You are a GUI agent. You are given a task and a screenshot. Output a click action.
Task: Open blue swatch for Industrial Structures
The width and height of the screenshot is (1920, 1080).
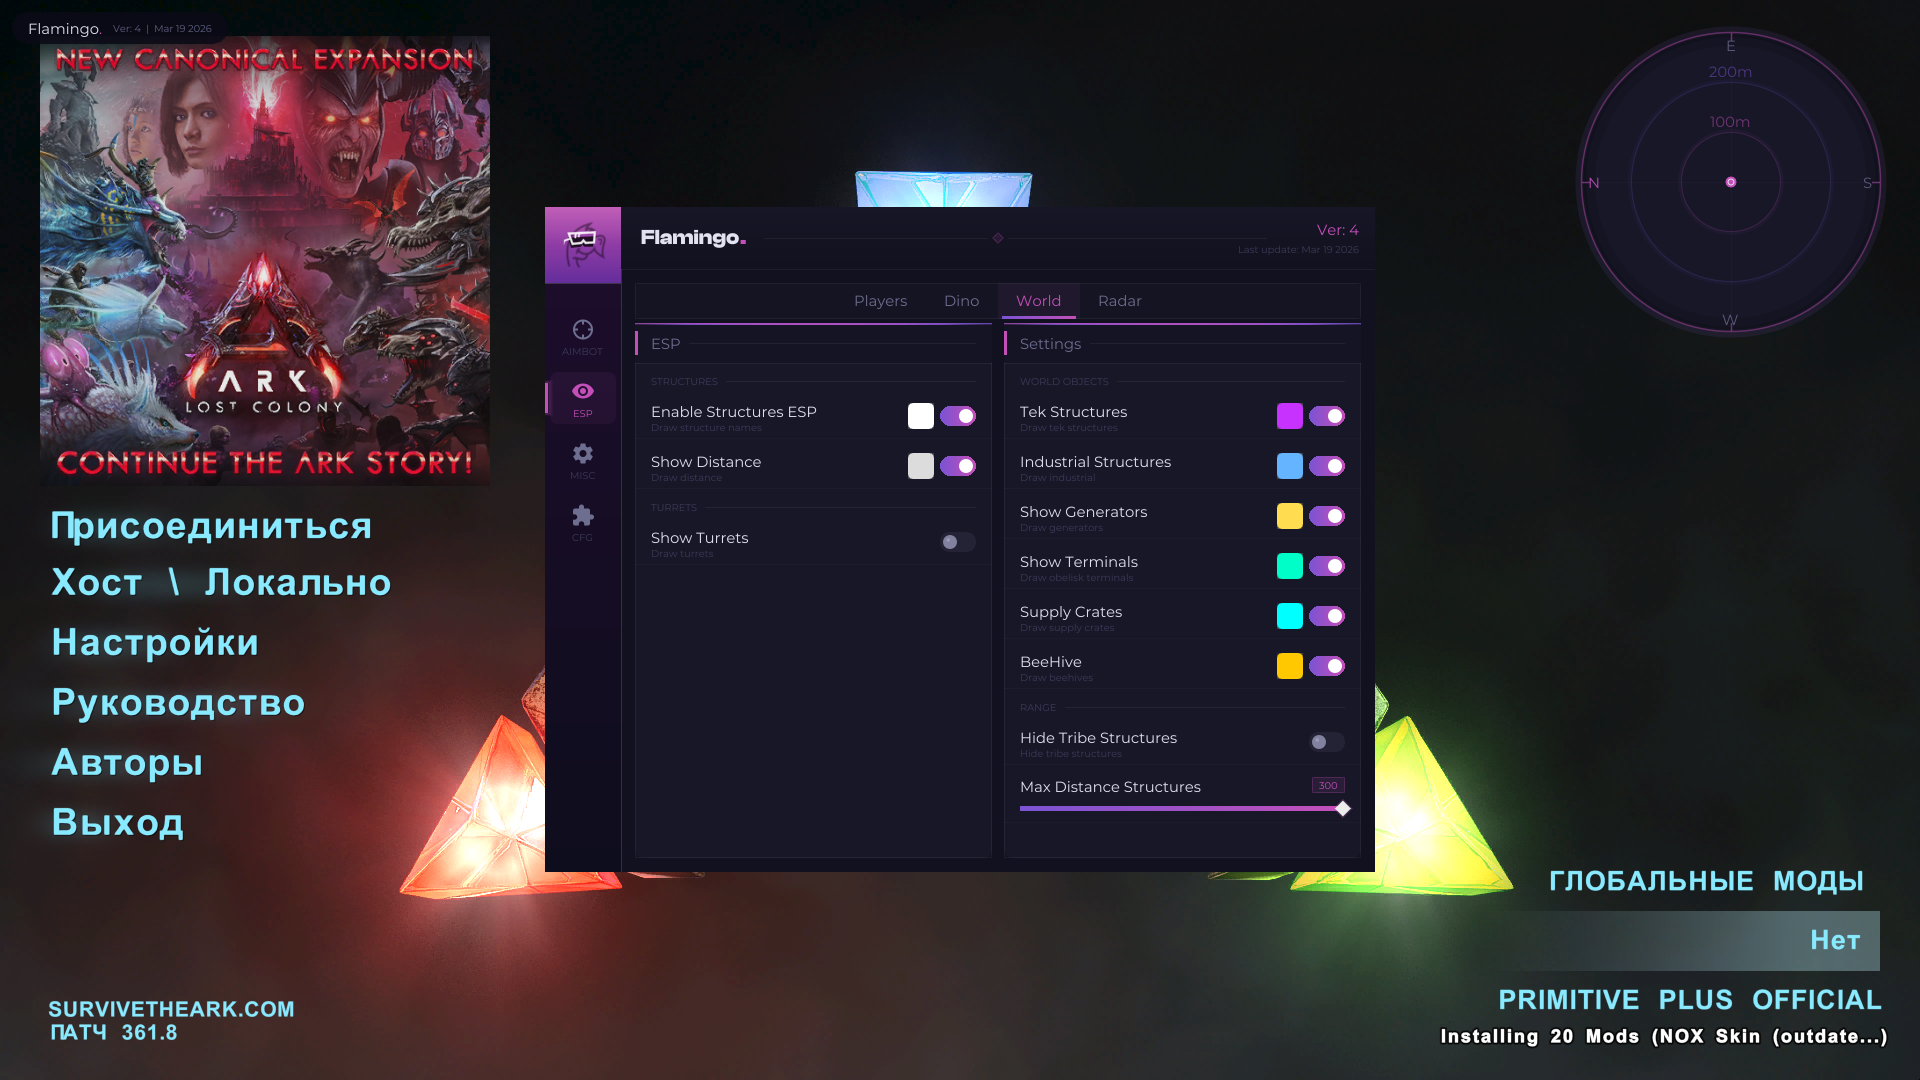1289,466
